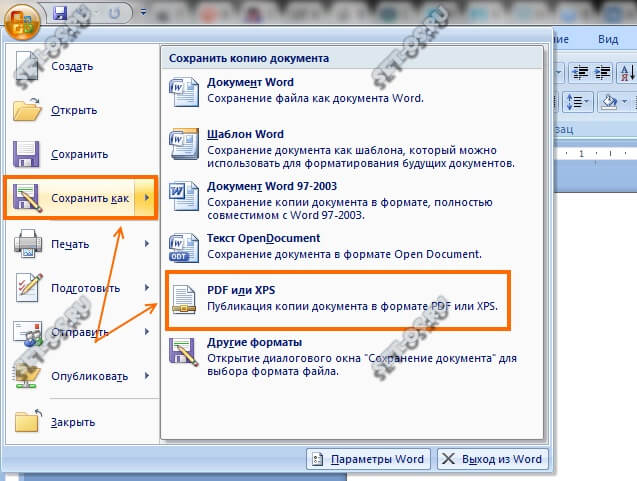
Task: Expand the Печать submenu arrow
Action: click(x=147, y=244)
